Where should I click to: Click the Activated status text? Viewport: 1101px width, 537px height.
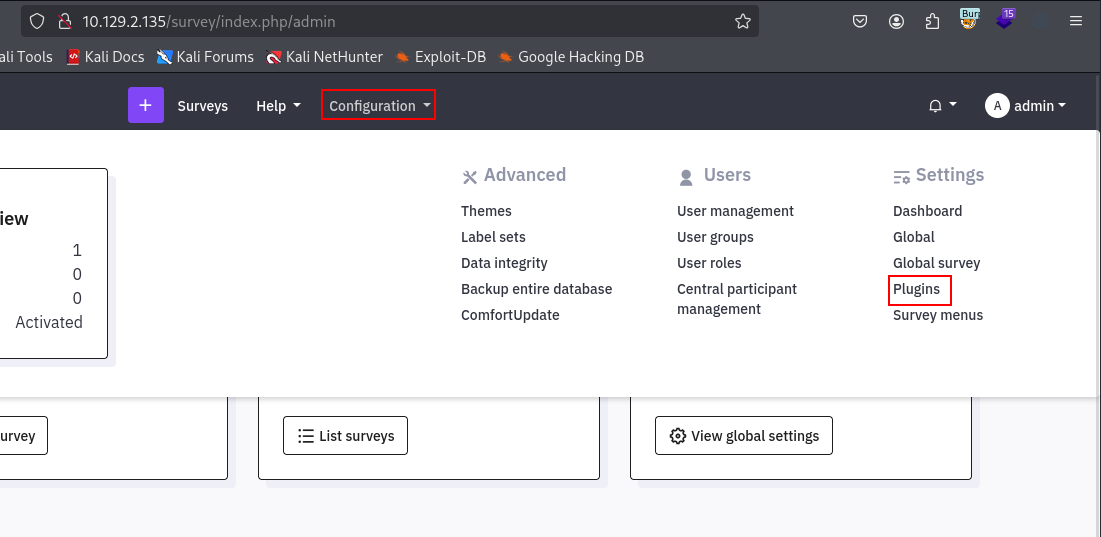coord(49,323)
